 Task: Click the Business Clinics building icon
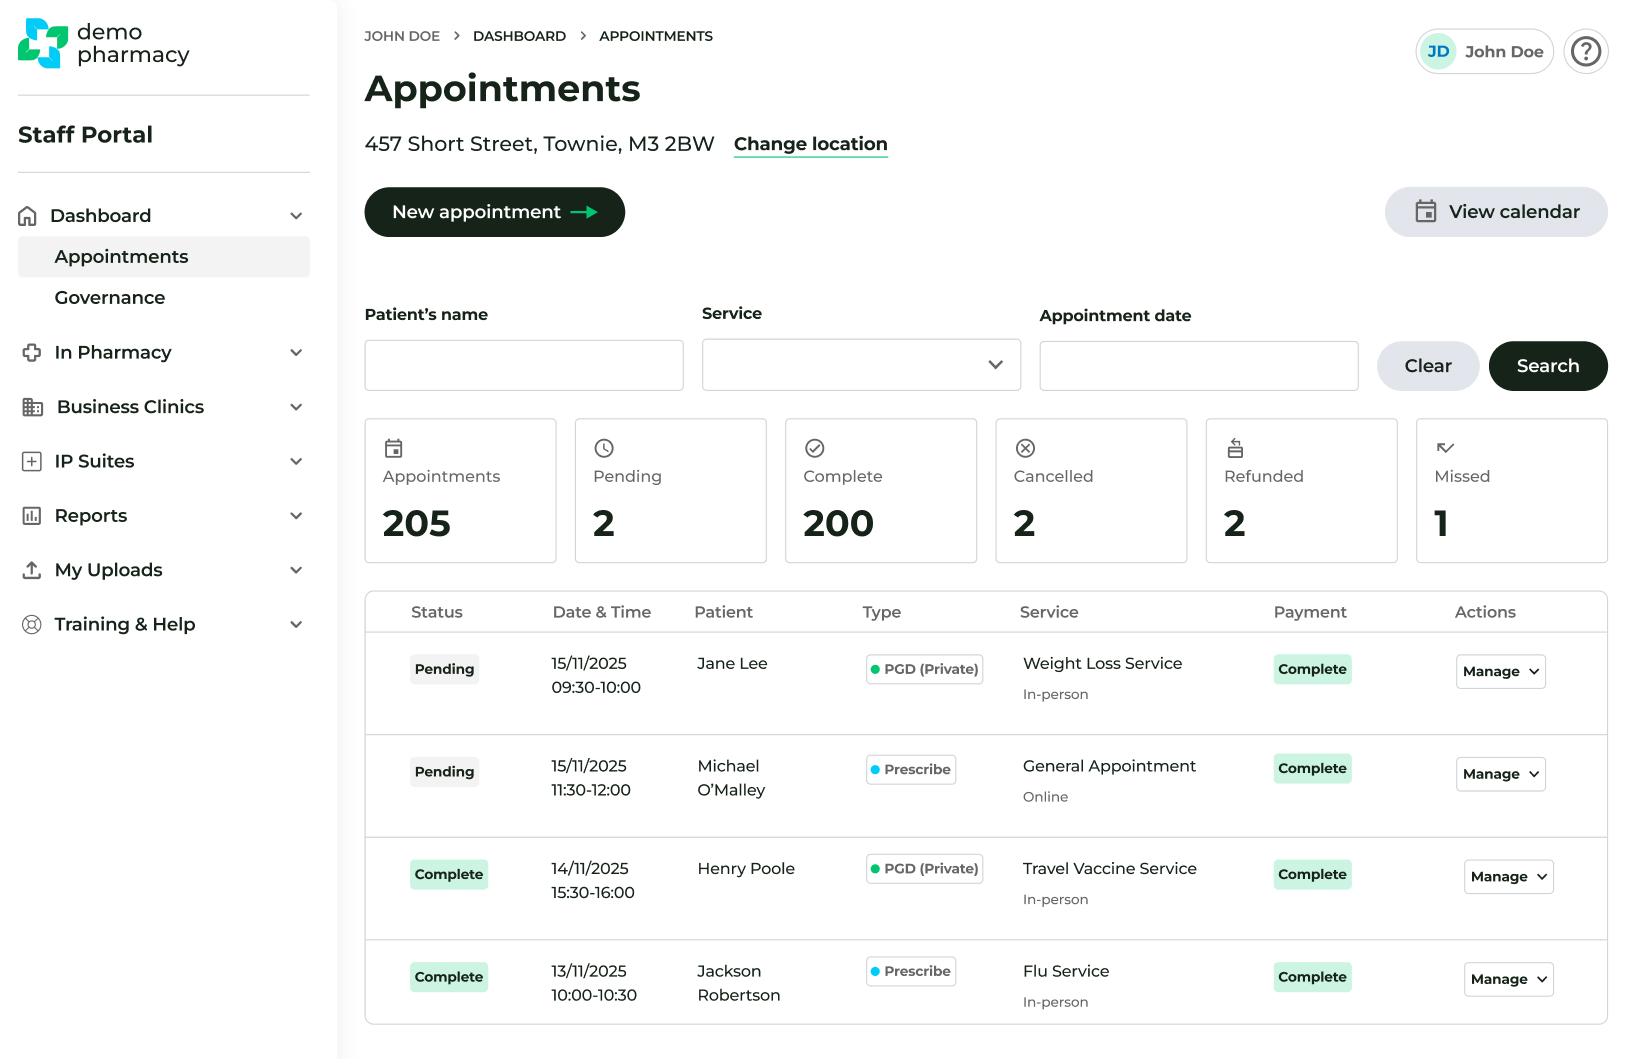pyautogui.click(x=31, y=407)
